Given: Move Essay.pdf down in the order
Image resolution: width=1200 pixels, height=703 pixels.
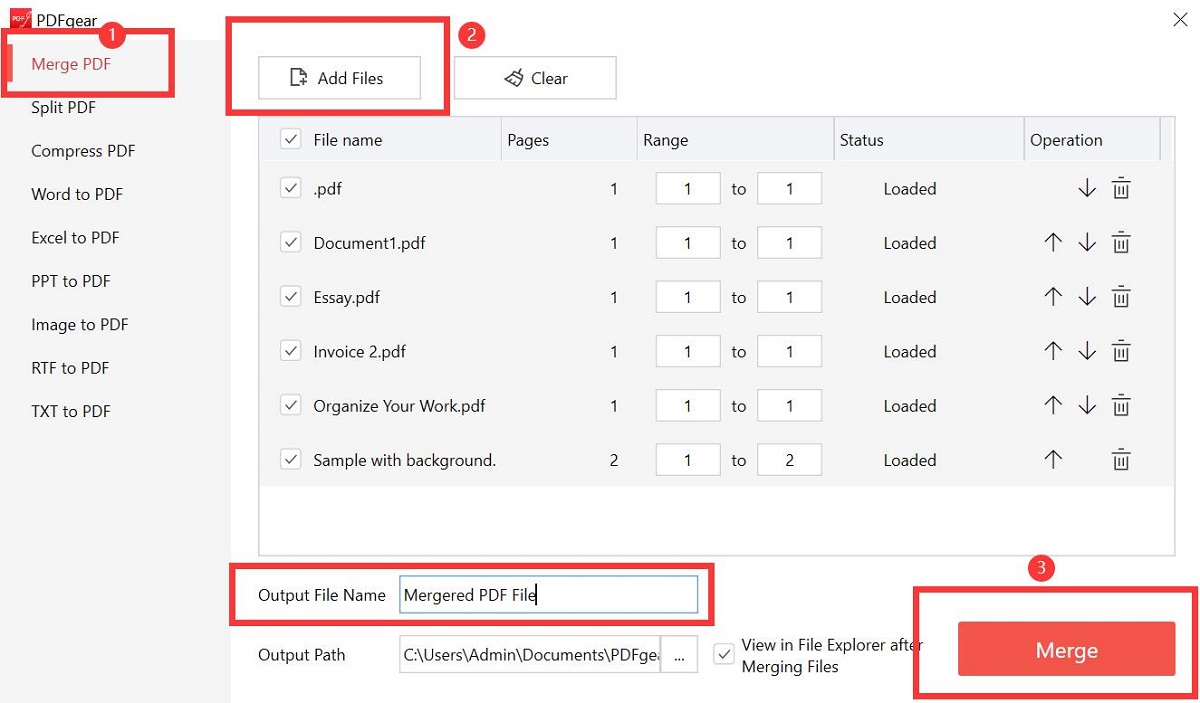Looking at the screenshot, I should [x=1087, y=296].
